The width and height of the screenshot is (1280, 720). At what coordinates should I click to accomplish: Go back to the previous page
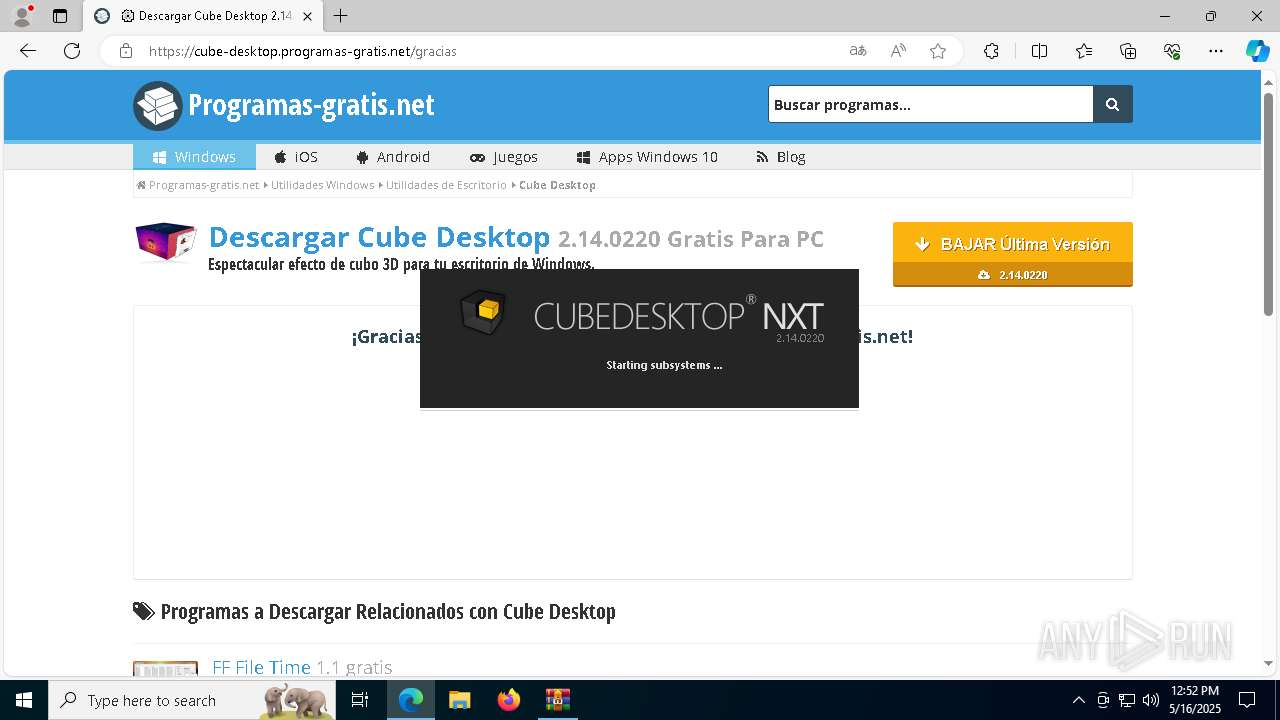pyautogui.click(x=28, y=51)
